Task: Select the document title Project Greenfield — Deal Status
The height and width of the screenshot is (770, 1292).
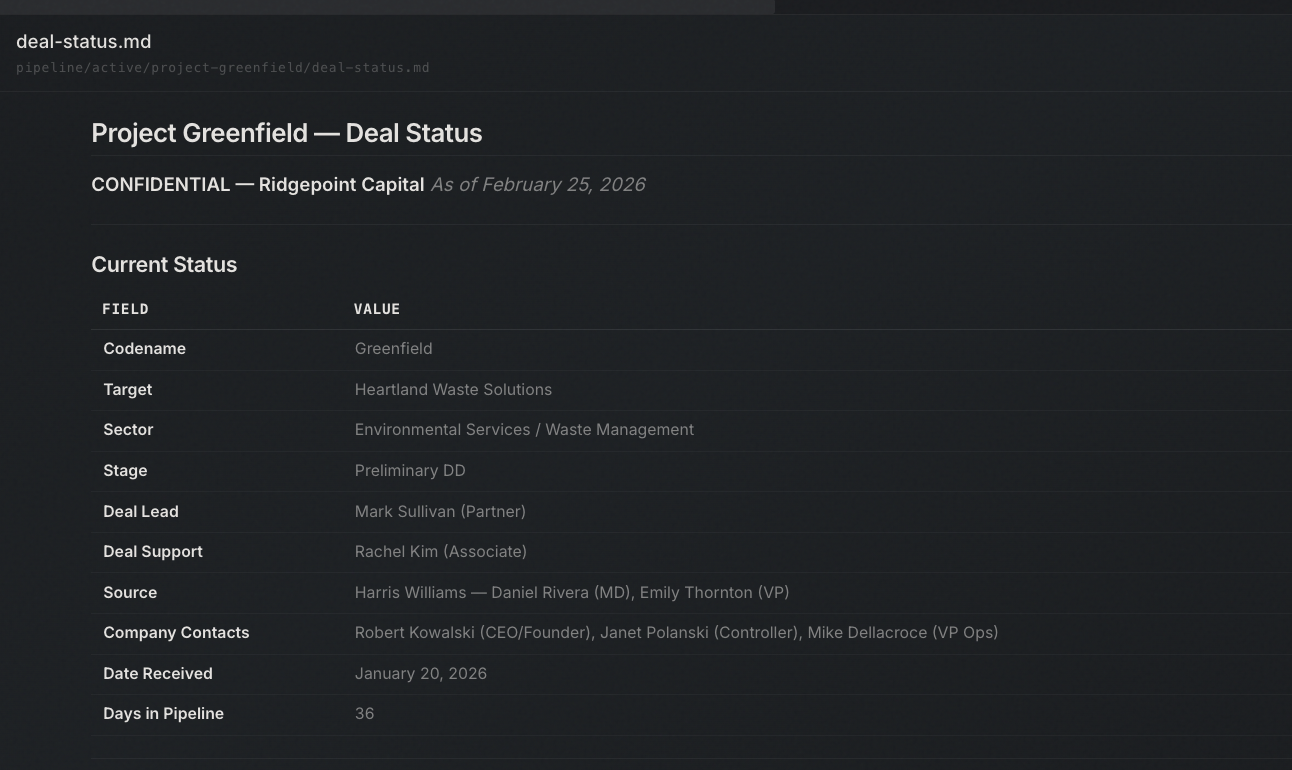Action: [287, 132]
